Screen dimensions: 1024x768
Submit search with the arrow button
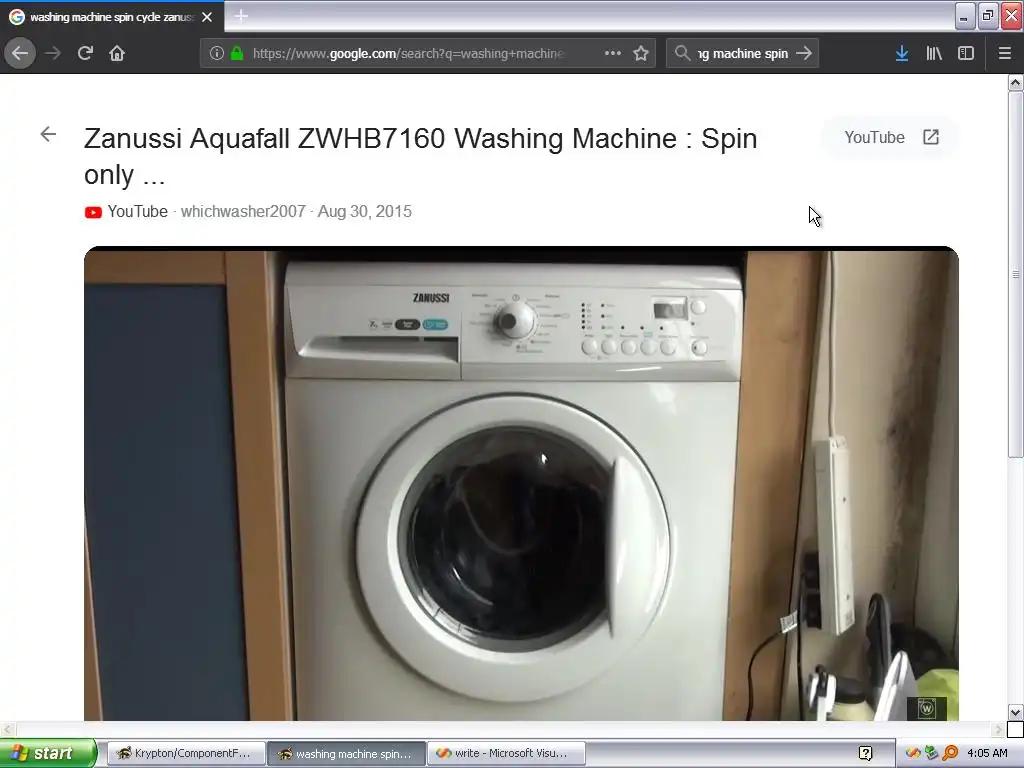click(x=805, y=53)
